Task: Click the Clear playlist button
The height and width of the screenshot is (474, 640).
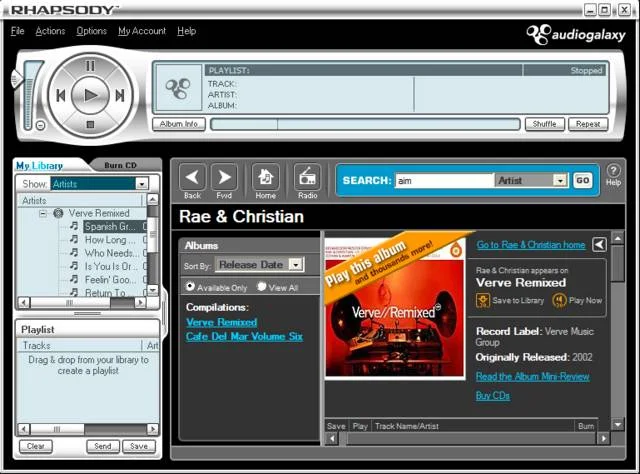Action: [x=36, y=446]
